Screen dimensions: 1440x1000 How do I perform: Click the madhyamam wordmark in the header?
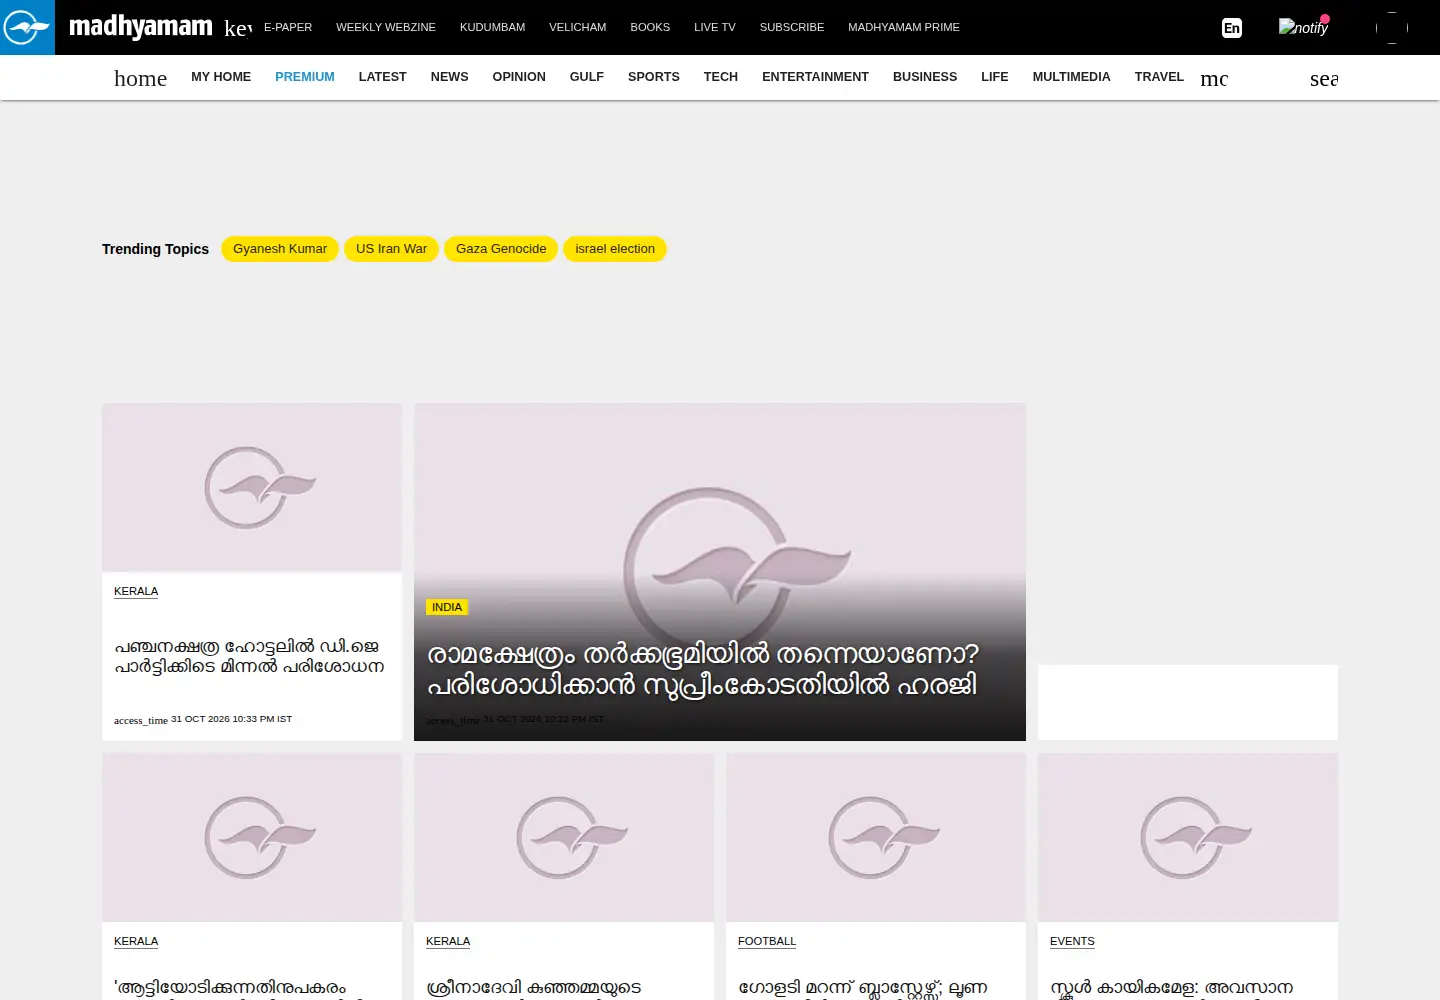click(x=141, y=27)
